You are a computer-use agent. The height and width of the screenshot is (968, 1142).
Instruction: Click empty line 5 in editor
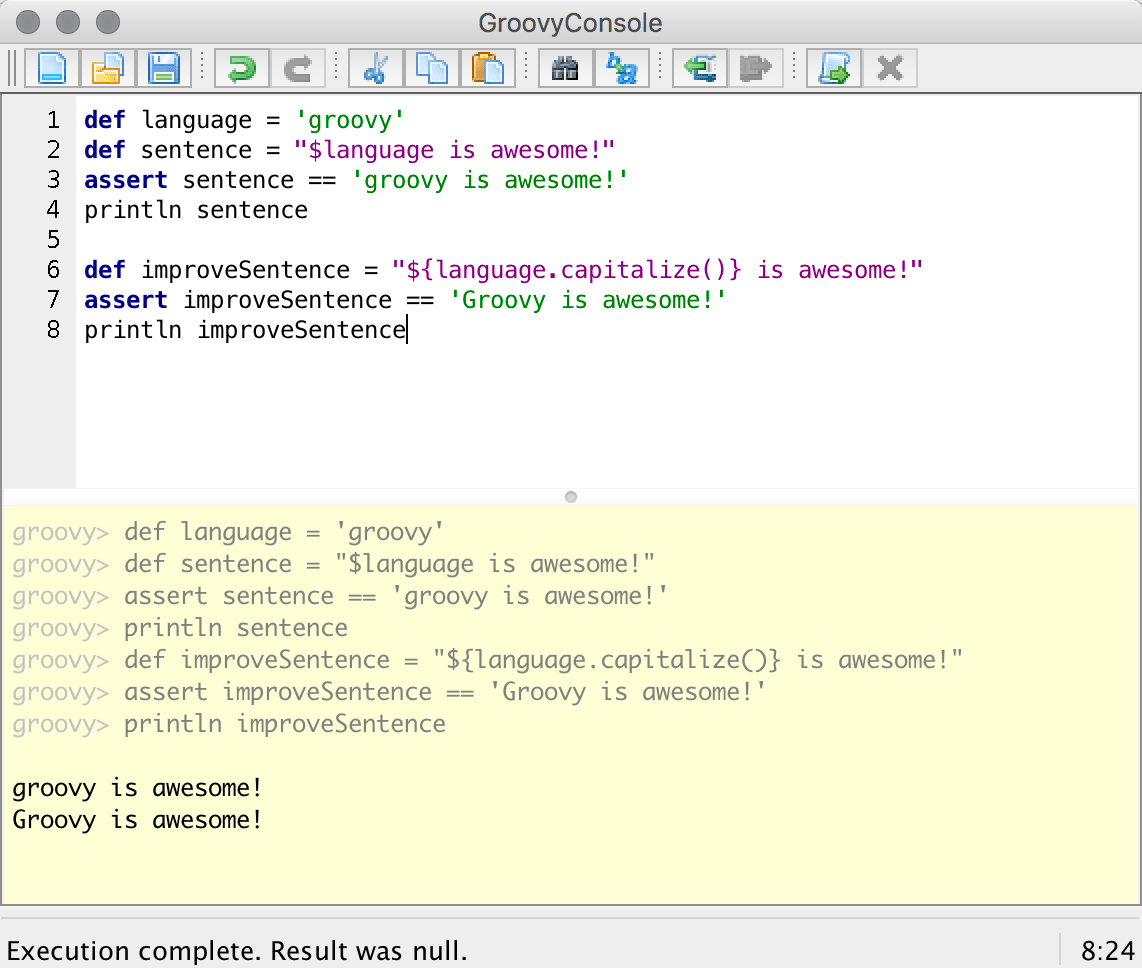coord(608,240)
